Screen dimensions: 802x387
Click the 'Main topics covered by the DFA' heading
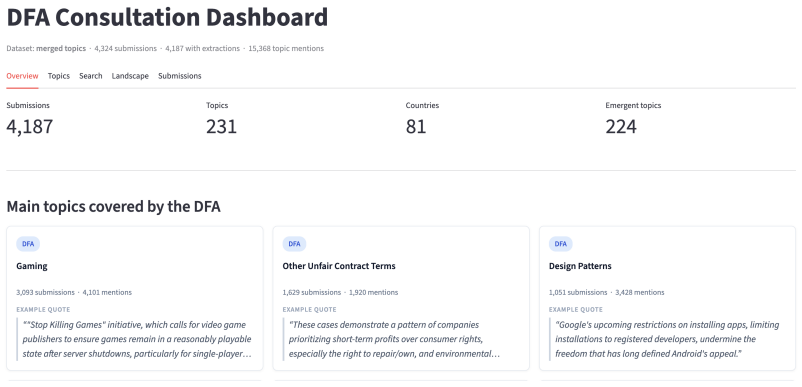coord(114,207)
